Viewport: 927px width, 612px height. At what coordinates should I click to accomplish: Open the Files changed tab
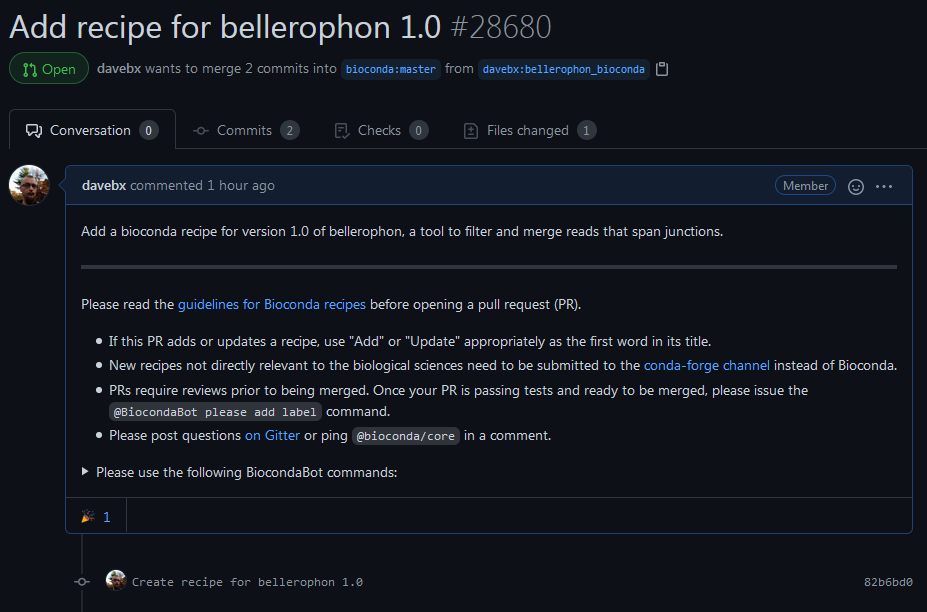pyautogui.click(x=529, y=131)
